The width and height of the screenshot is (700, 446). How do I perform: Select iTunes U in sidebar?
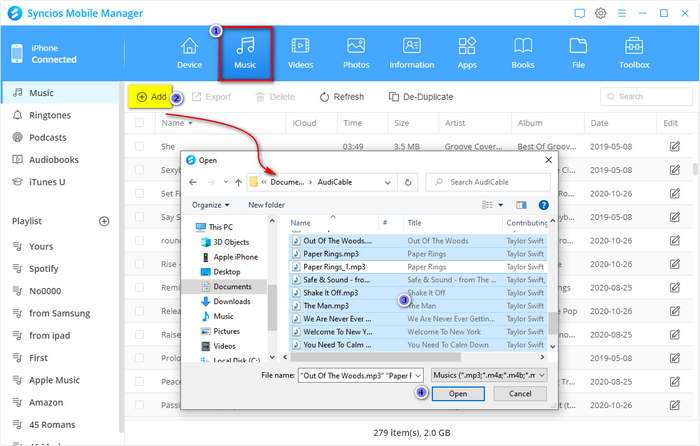pyautogui.click(x=47, y=182)
